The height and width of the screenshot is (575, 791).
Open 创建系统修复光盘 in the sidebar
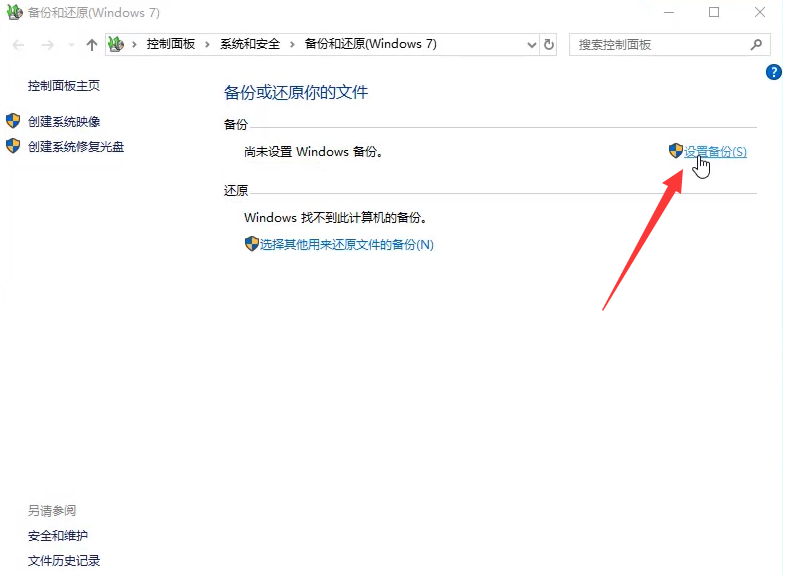pos(76,147)
